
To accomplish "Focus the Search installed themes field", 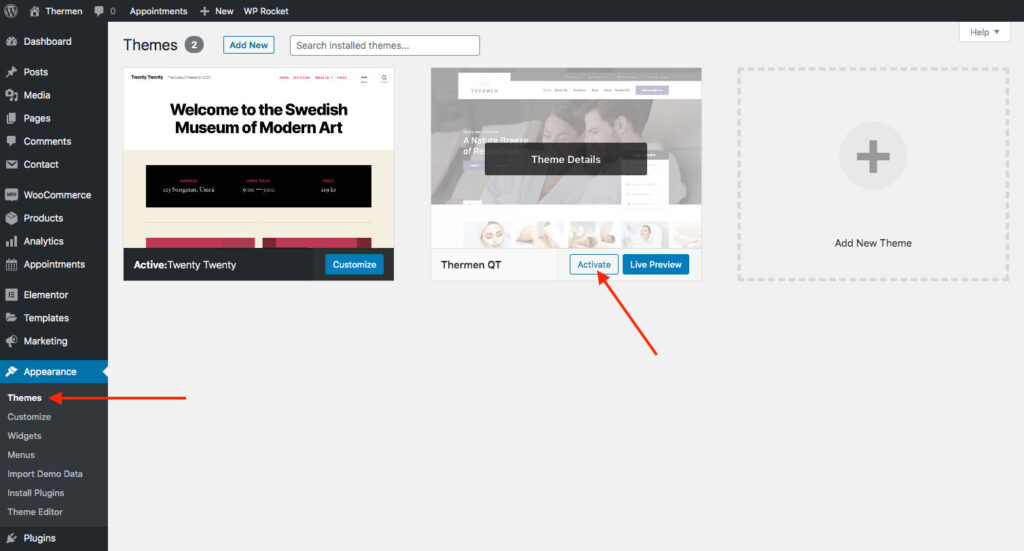I will tap(385, 45).
